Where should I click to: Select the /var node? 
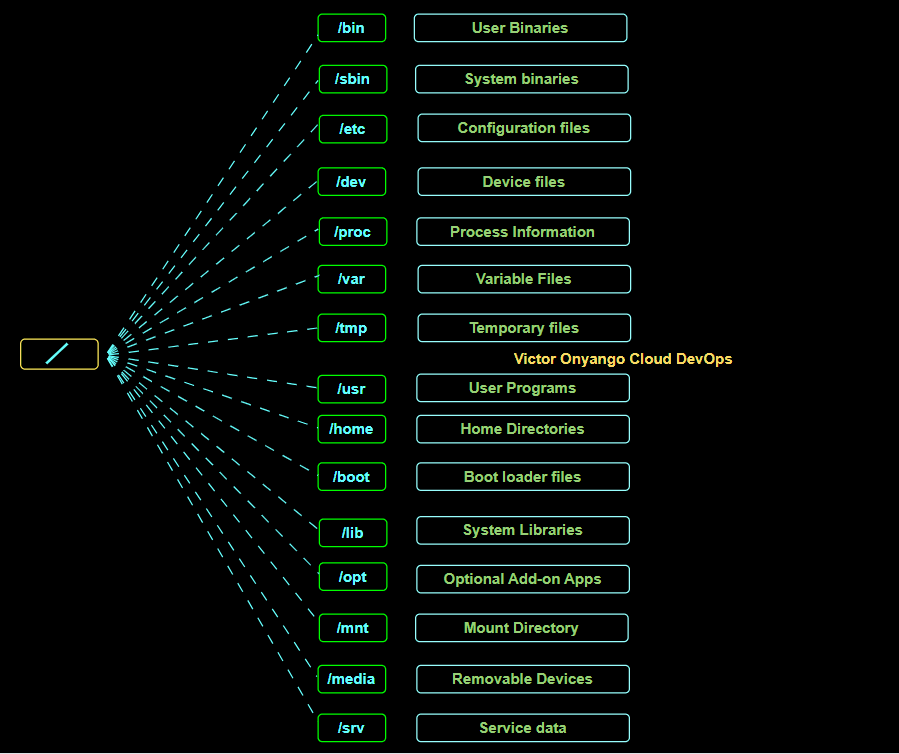pyautogui.click(x=351, y=279)
